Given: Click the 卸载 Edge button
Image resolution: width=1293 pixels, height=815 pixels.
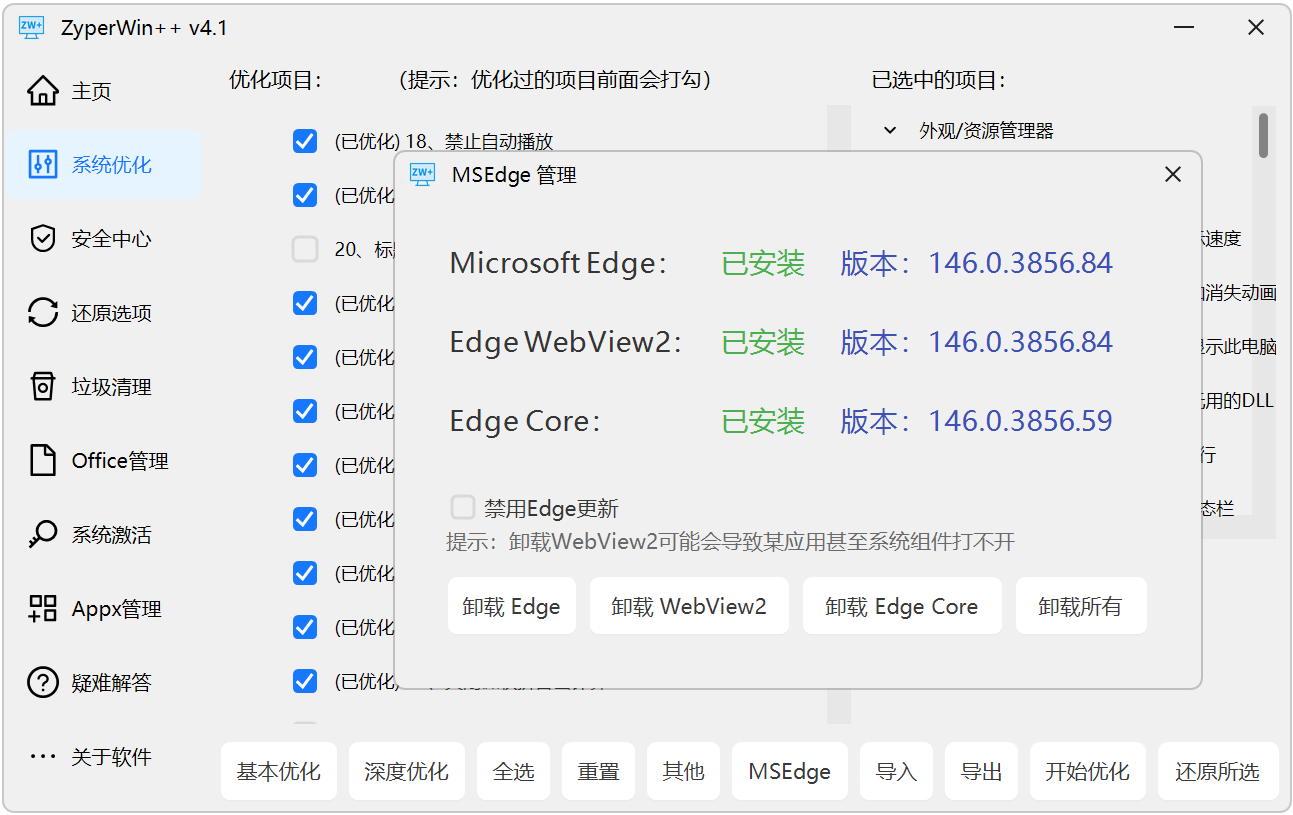Looking at the screenshot, I should [512, 606].
